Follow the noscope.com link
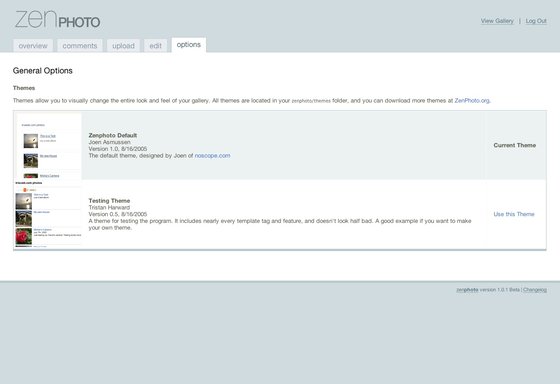The width and height of the screenshot is (560, 384). [x=212, y=155]
